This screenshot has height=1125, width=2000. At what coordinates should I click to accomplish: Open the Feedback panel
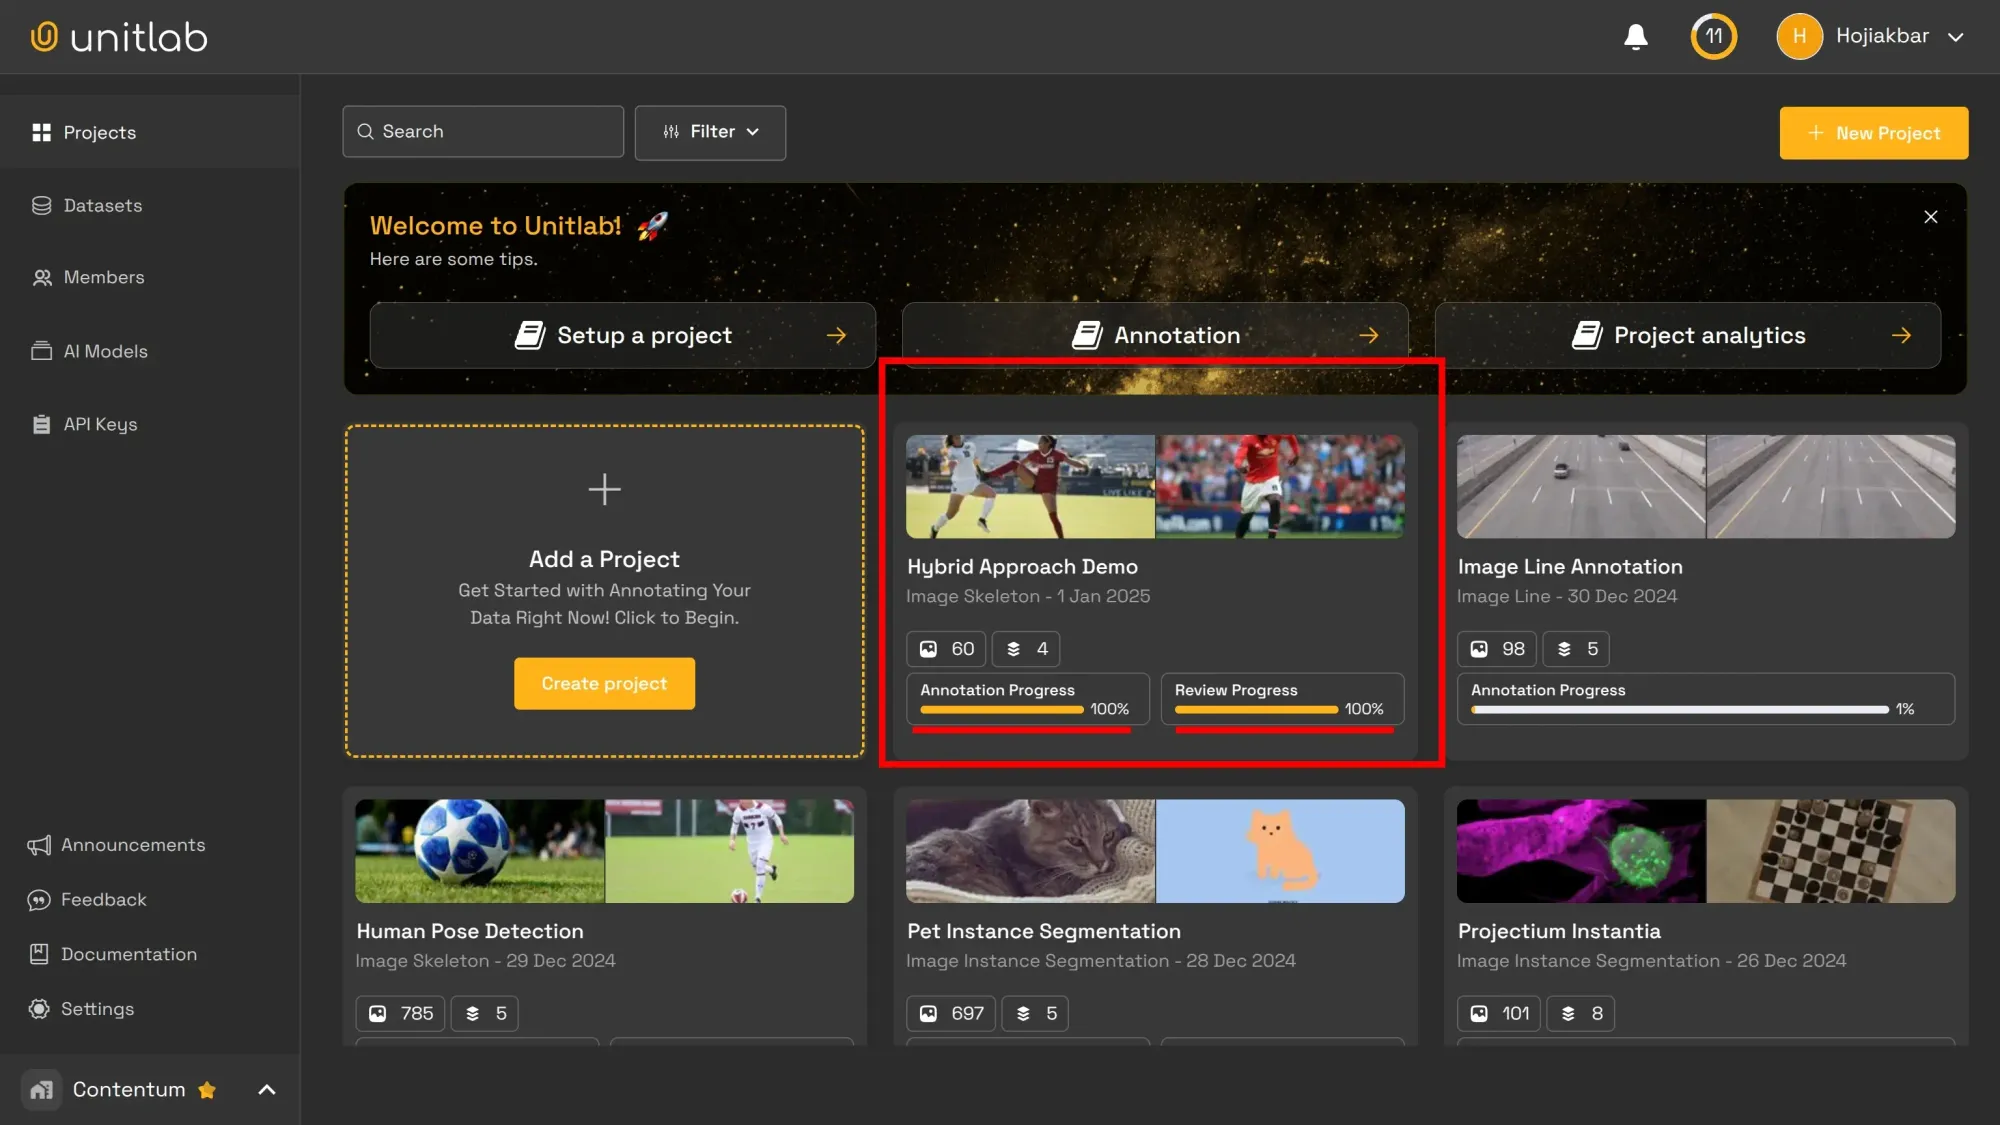102,899
